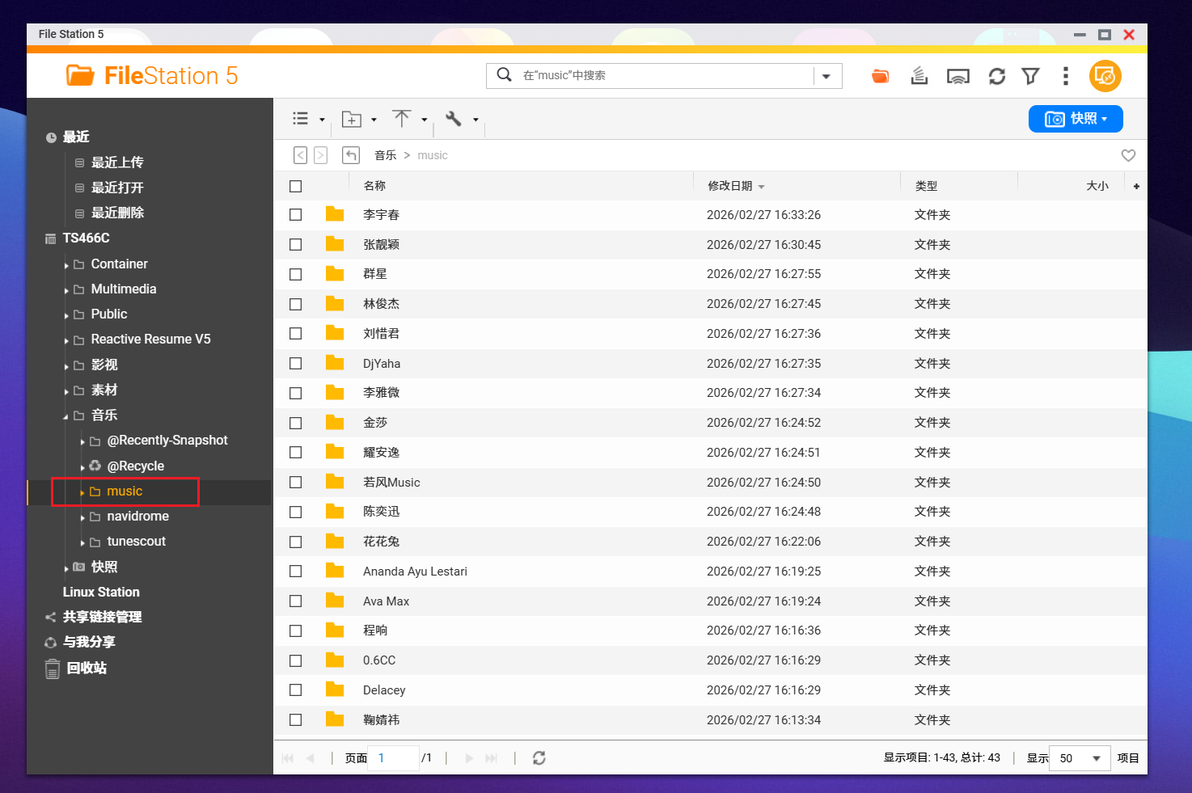Open Linux Station in sidebar
This screenshot has width=1192, height=793.
coord(101,592)
